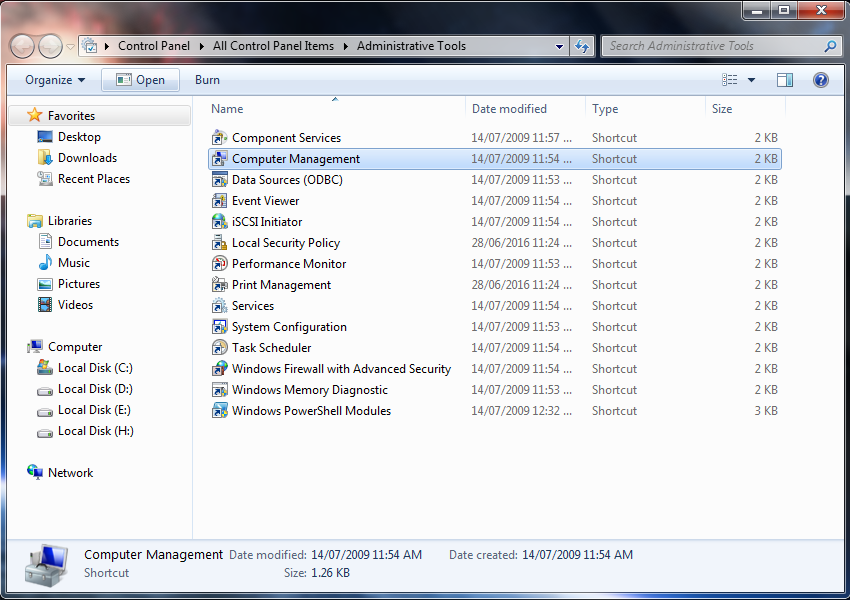This screenshot has height=600, width=850.
Task: Select the Event Viewer icon
Action: pyautogui.click(x=220, y=201)
